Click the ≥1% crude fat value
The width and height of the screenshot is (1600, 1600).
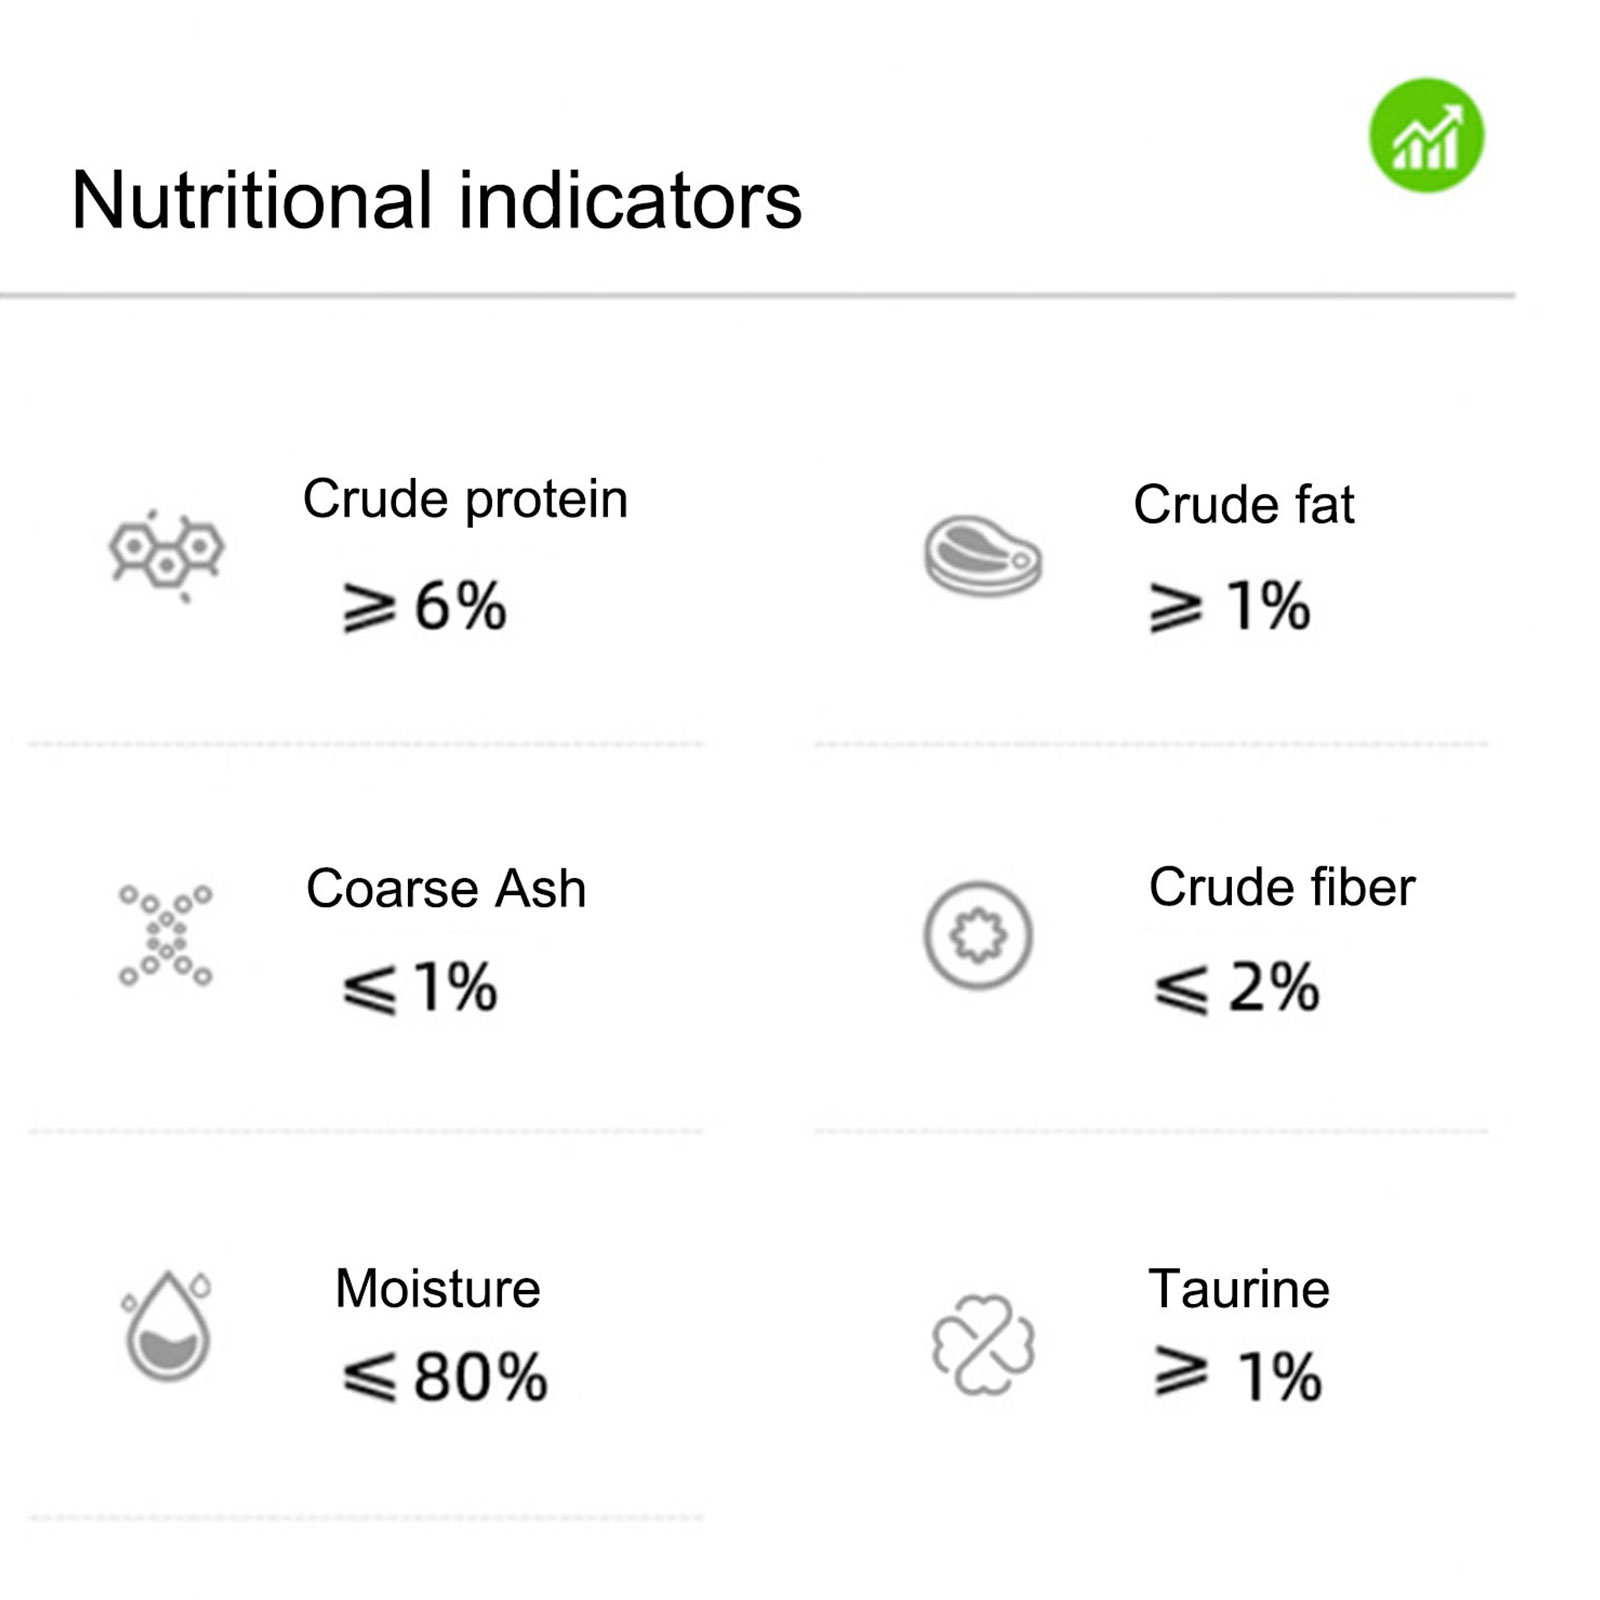[x=1230, y=606]
